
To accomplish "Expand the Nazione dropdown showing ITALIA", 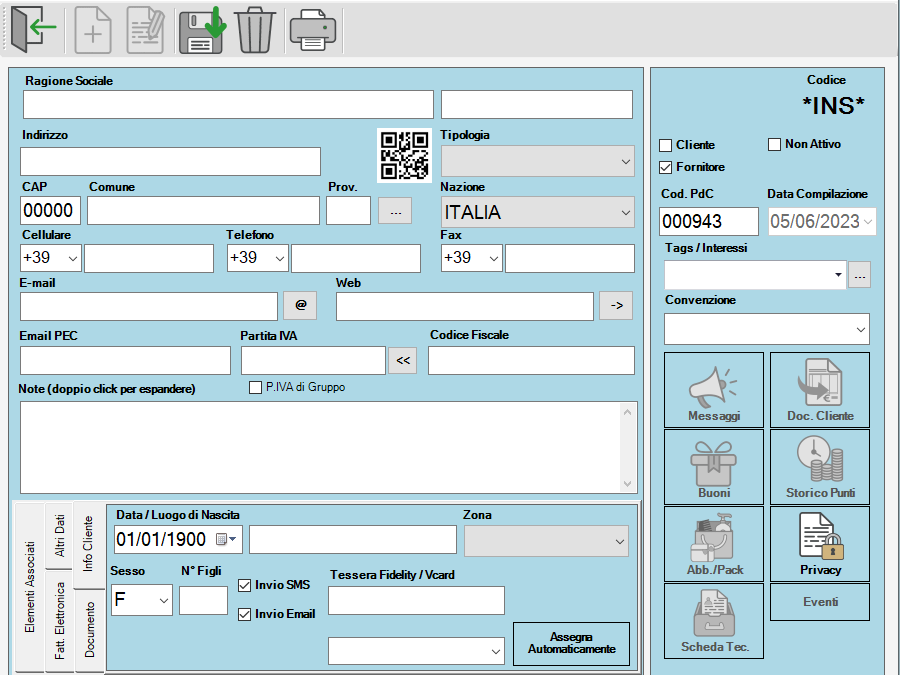I will point(626,213).
